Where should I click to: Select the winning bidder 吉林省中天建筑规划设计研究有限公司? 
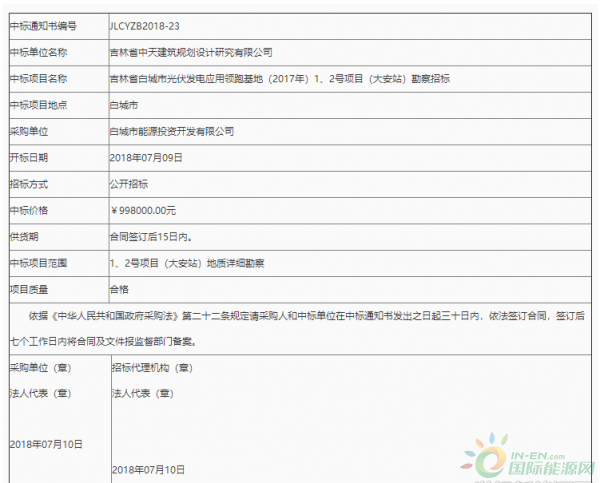[190, 51]
